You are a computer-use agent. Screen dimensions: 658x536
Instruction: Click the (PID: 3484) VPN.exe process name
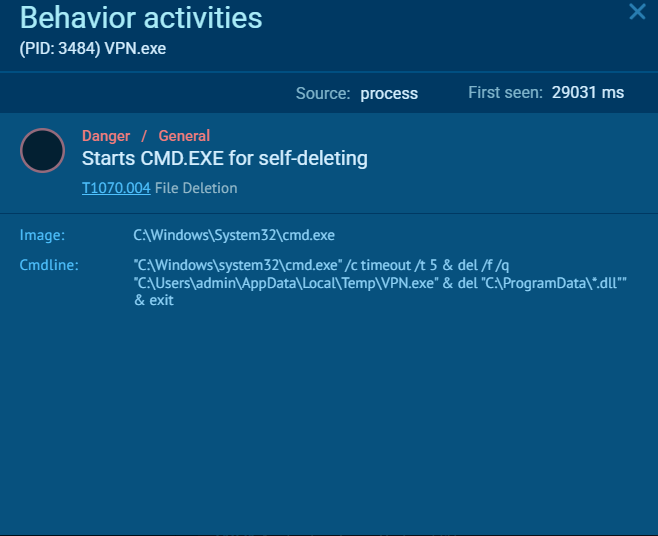pos(93,49)
